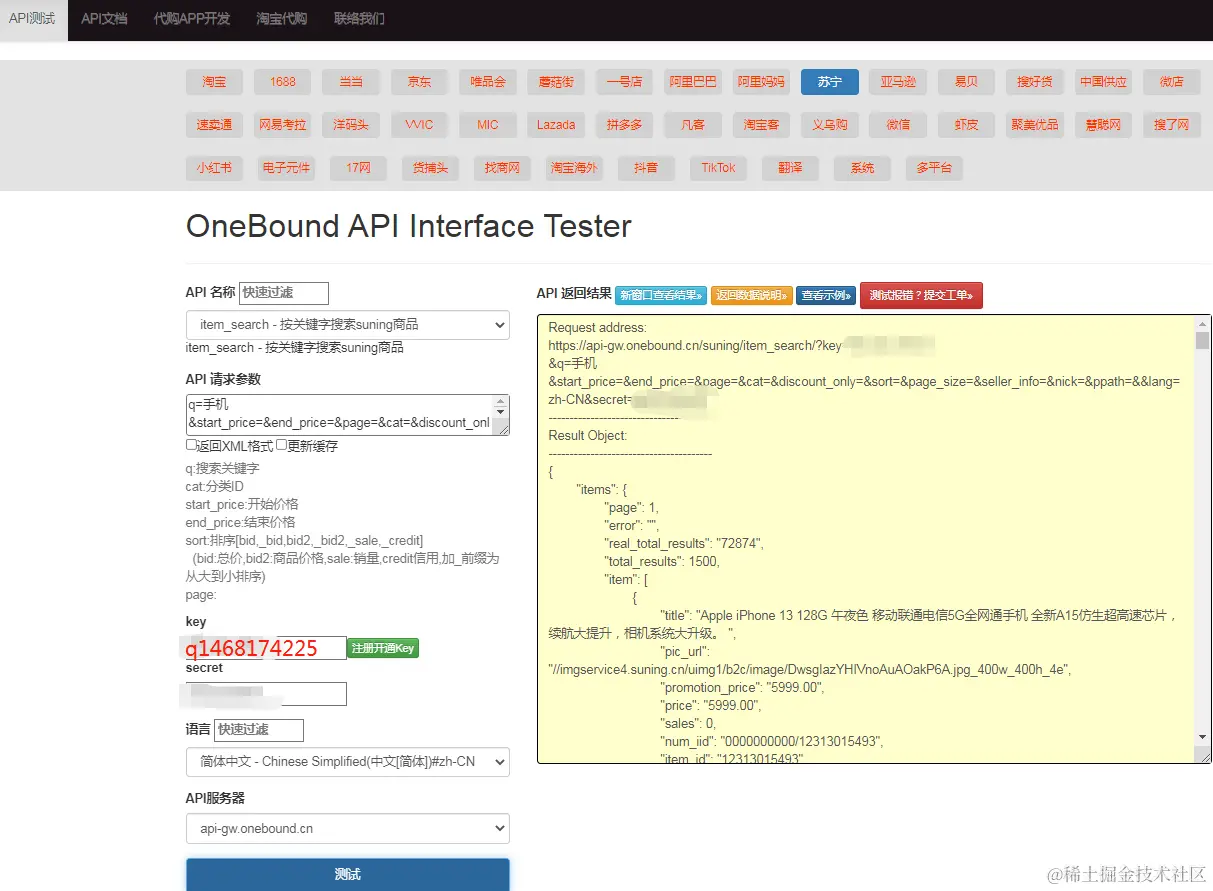Expand the api-gw.onebound.cn server dropdown
Image resolution: width=1213 pixels, height=891 pixels.
click(348, 829)
